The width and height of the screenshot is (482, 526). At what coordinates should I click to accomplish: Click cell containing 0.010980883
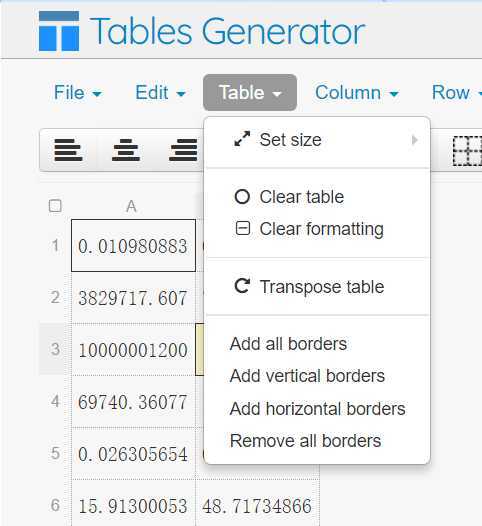tap(133, 246)
